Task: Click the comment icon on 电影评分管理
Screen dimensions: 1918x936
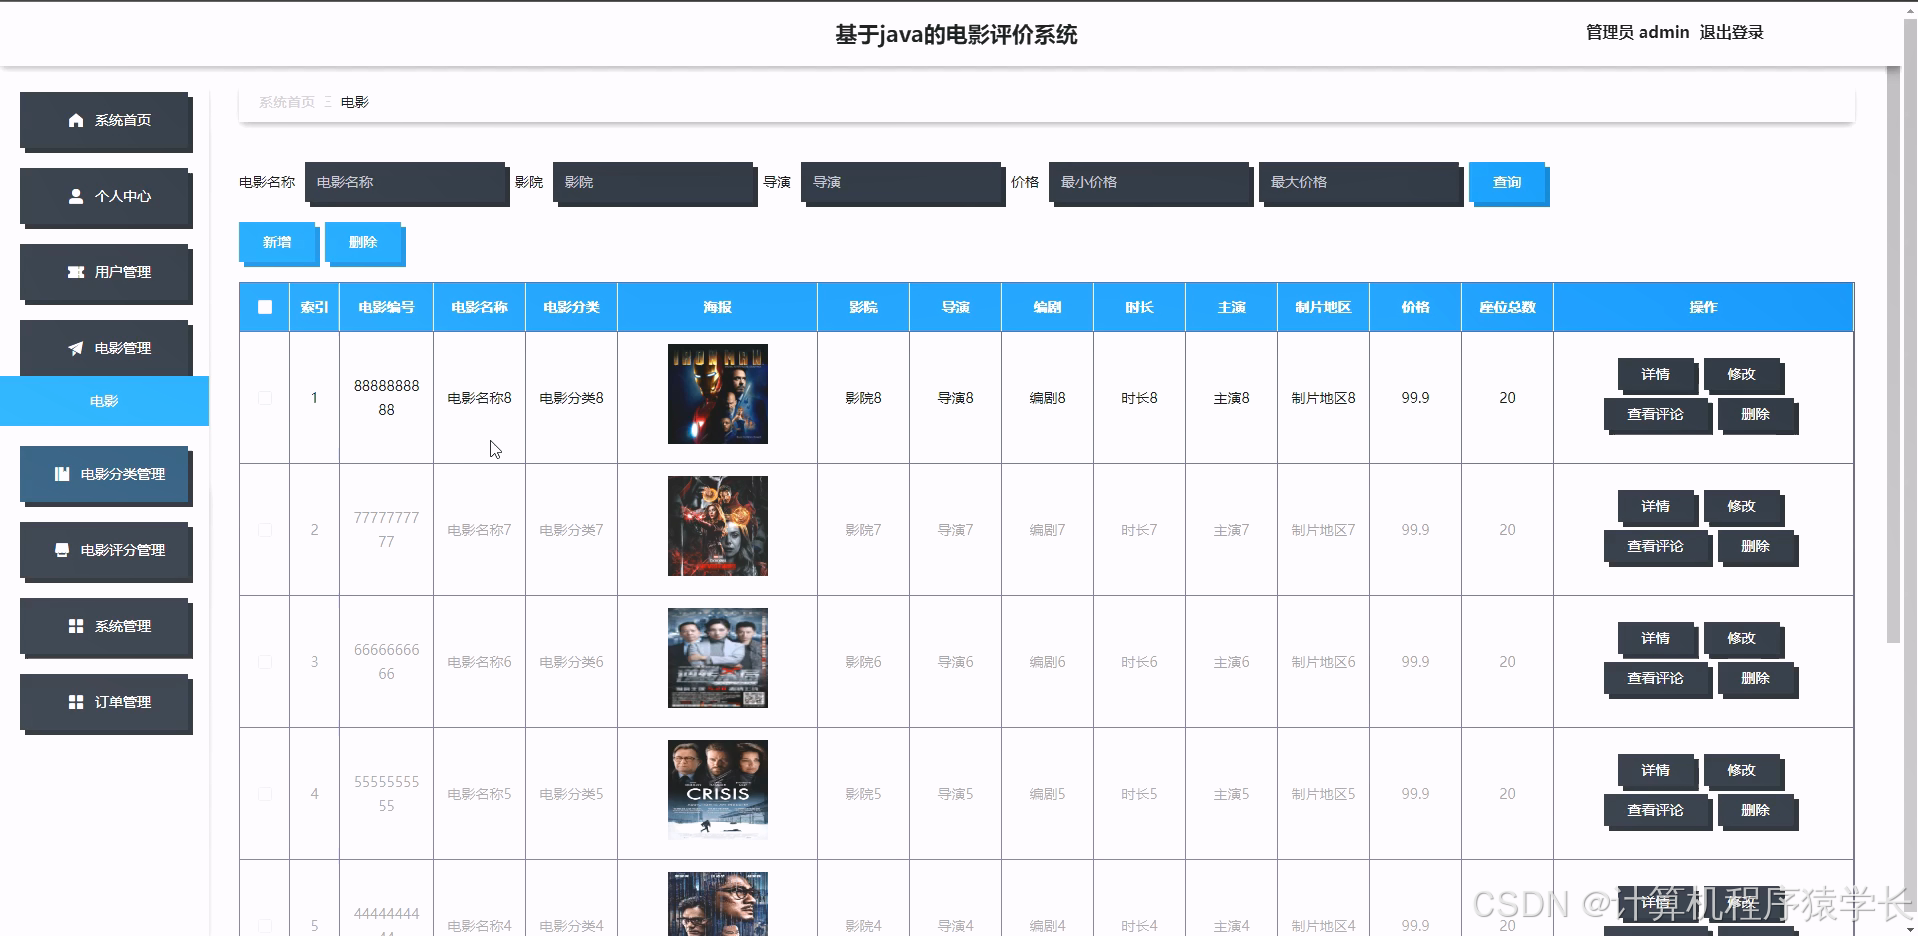Action: coord(62,551)
